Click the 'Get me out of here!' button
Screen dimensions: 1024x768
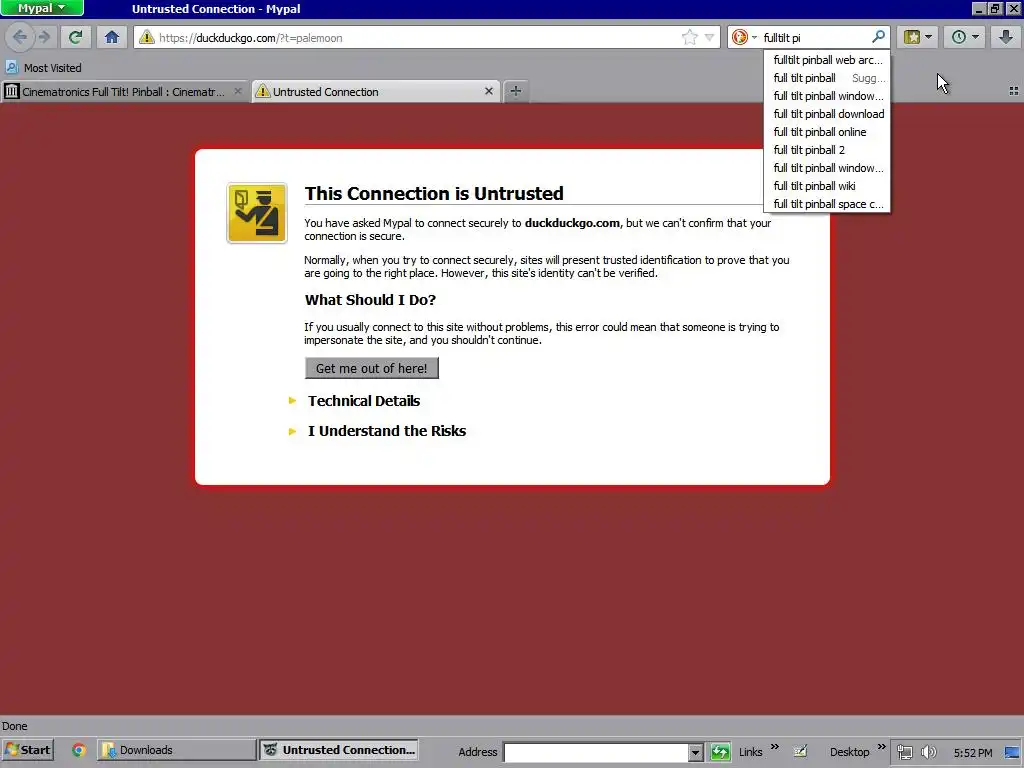(x=372, y=368)
